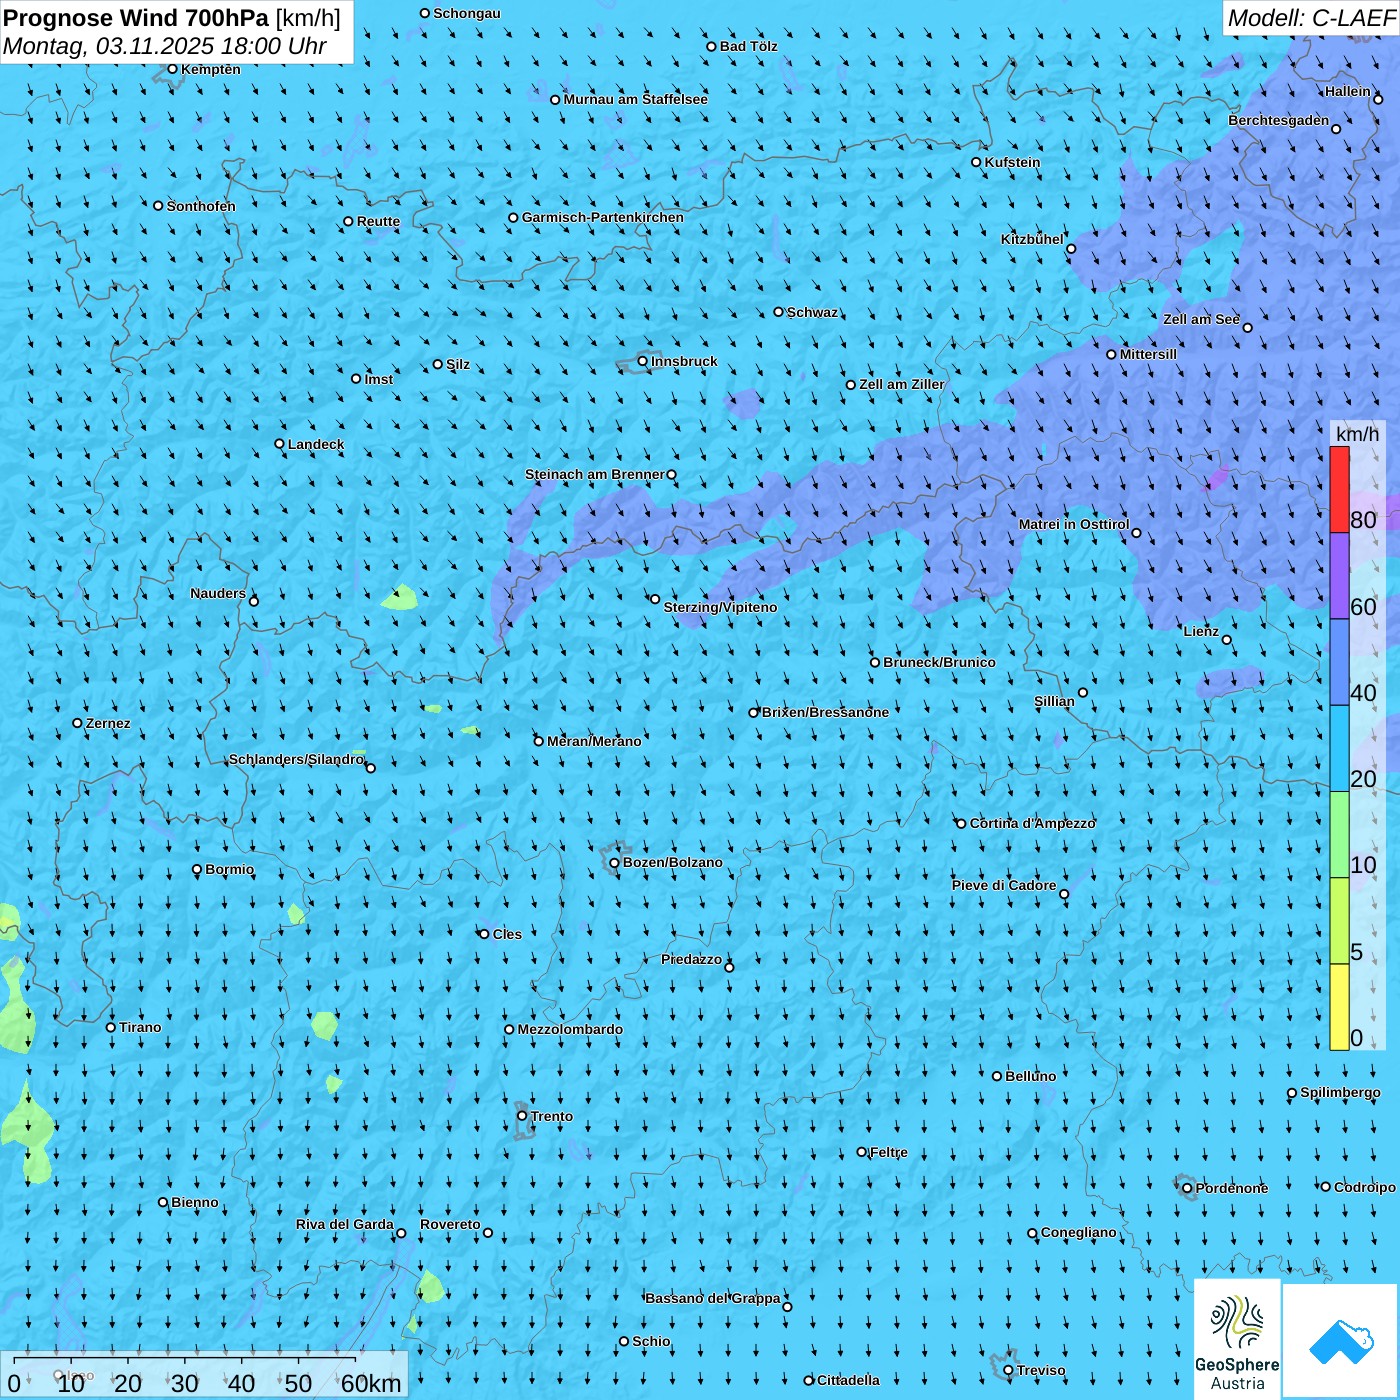The height and width of the screenshot is (1400, 1400).
Task: Click the 'Belluno' city label
Action: point(1030,1076)
